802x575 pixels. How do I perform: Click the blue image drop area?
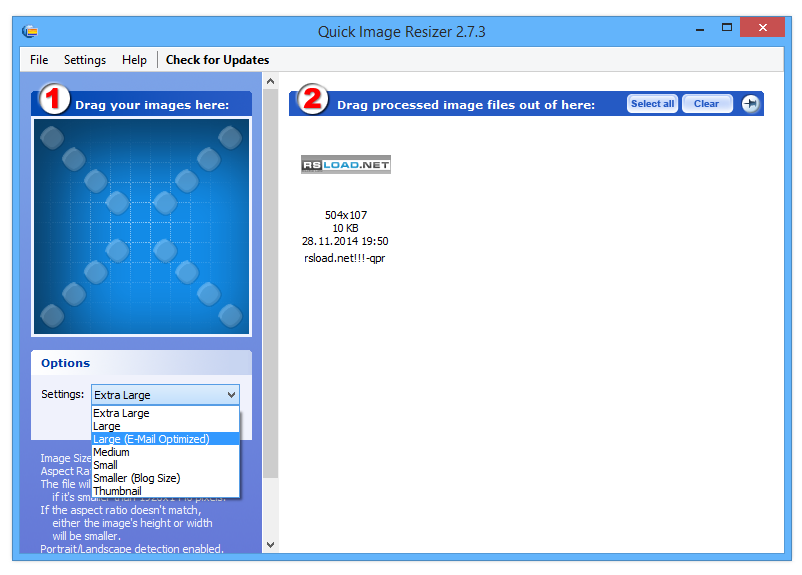[141, 227]
